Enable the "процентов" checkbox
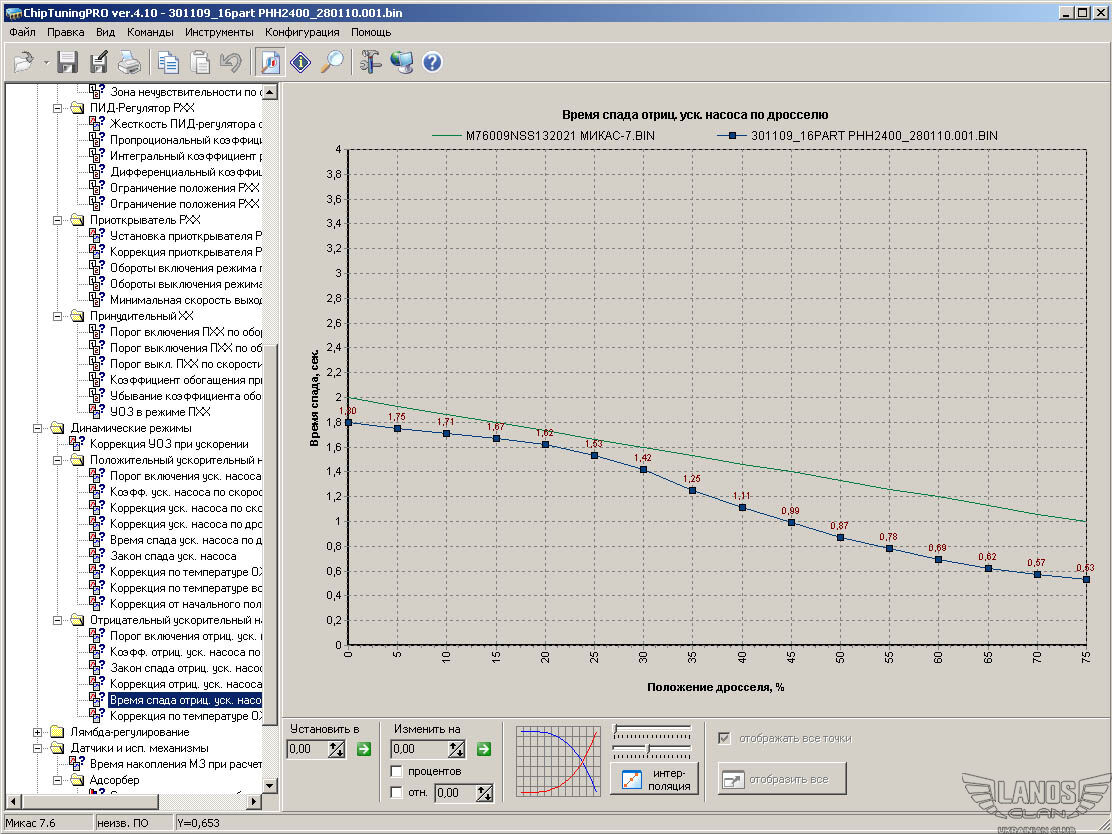This screenshot has height=834, width=1112. [x=397, y=772]
